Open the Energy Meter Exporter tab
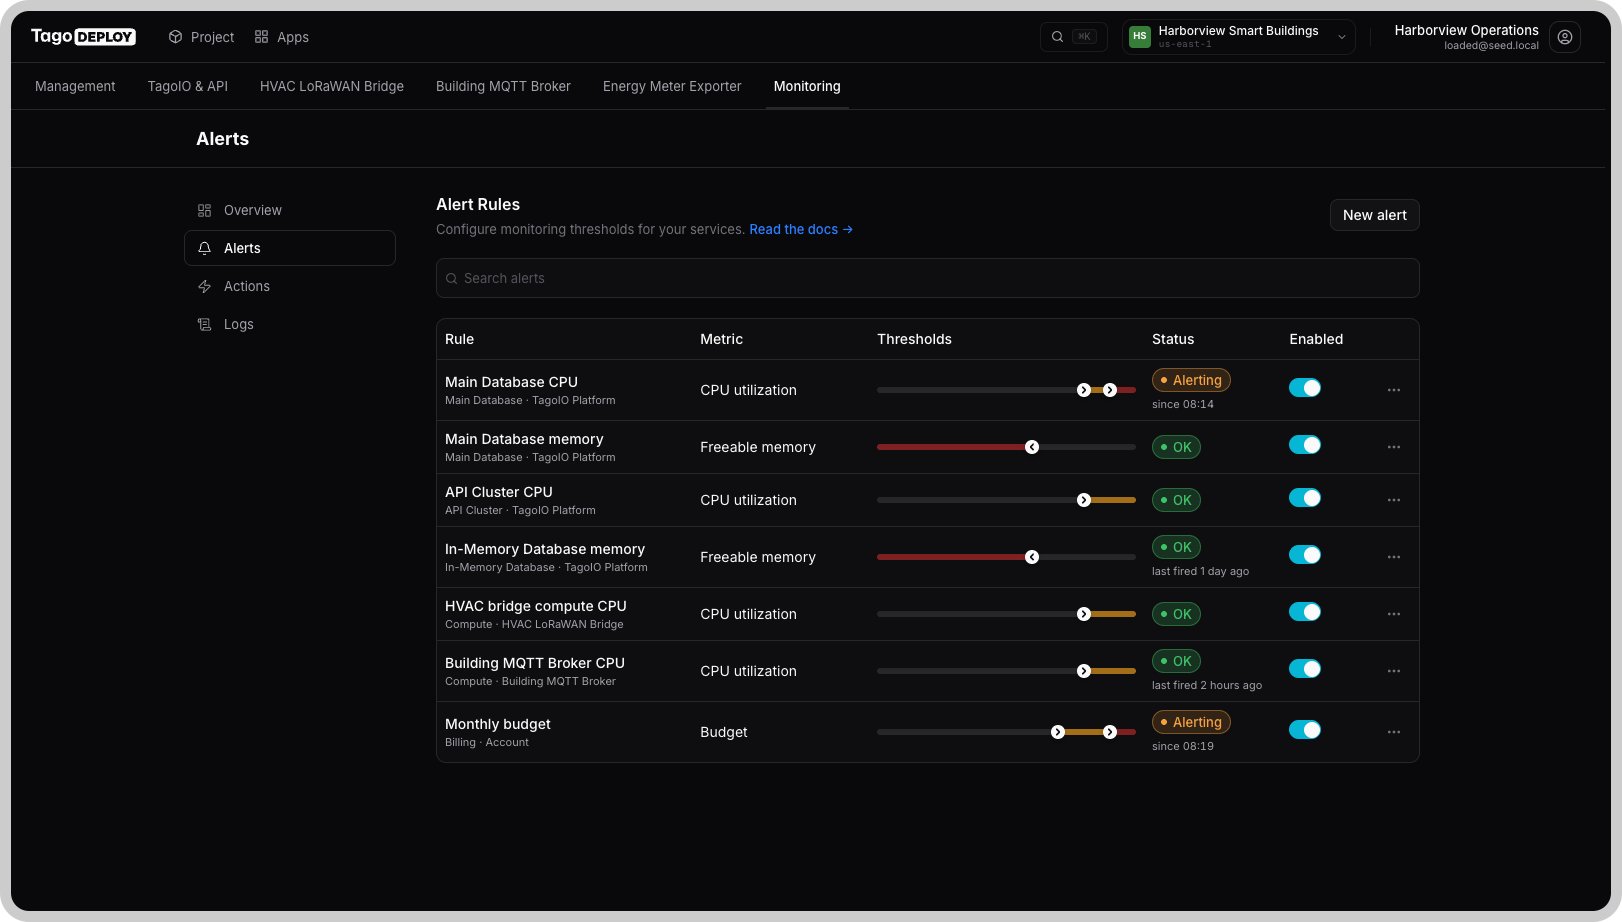The width and height of the screenshot is (1622, 922). click(x=672, y=86)
